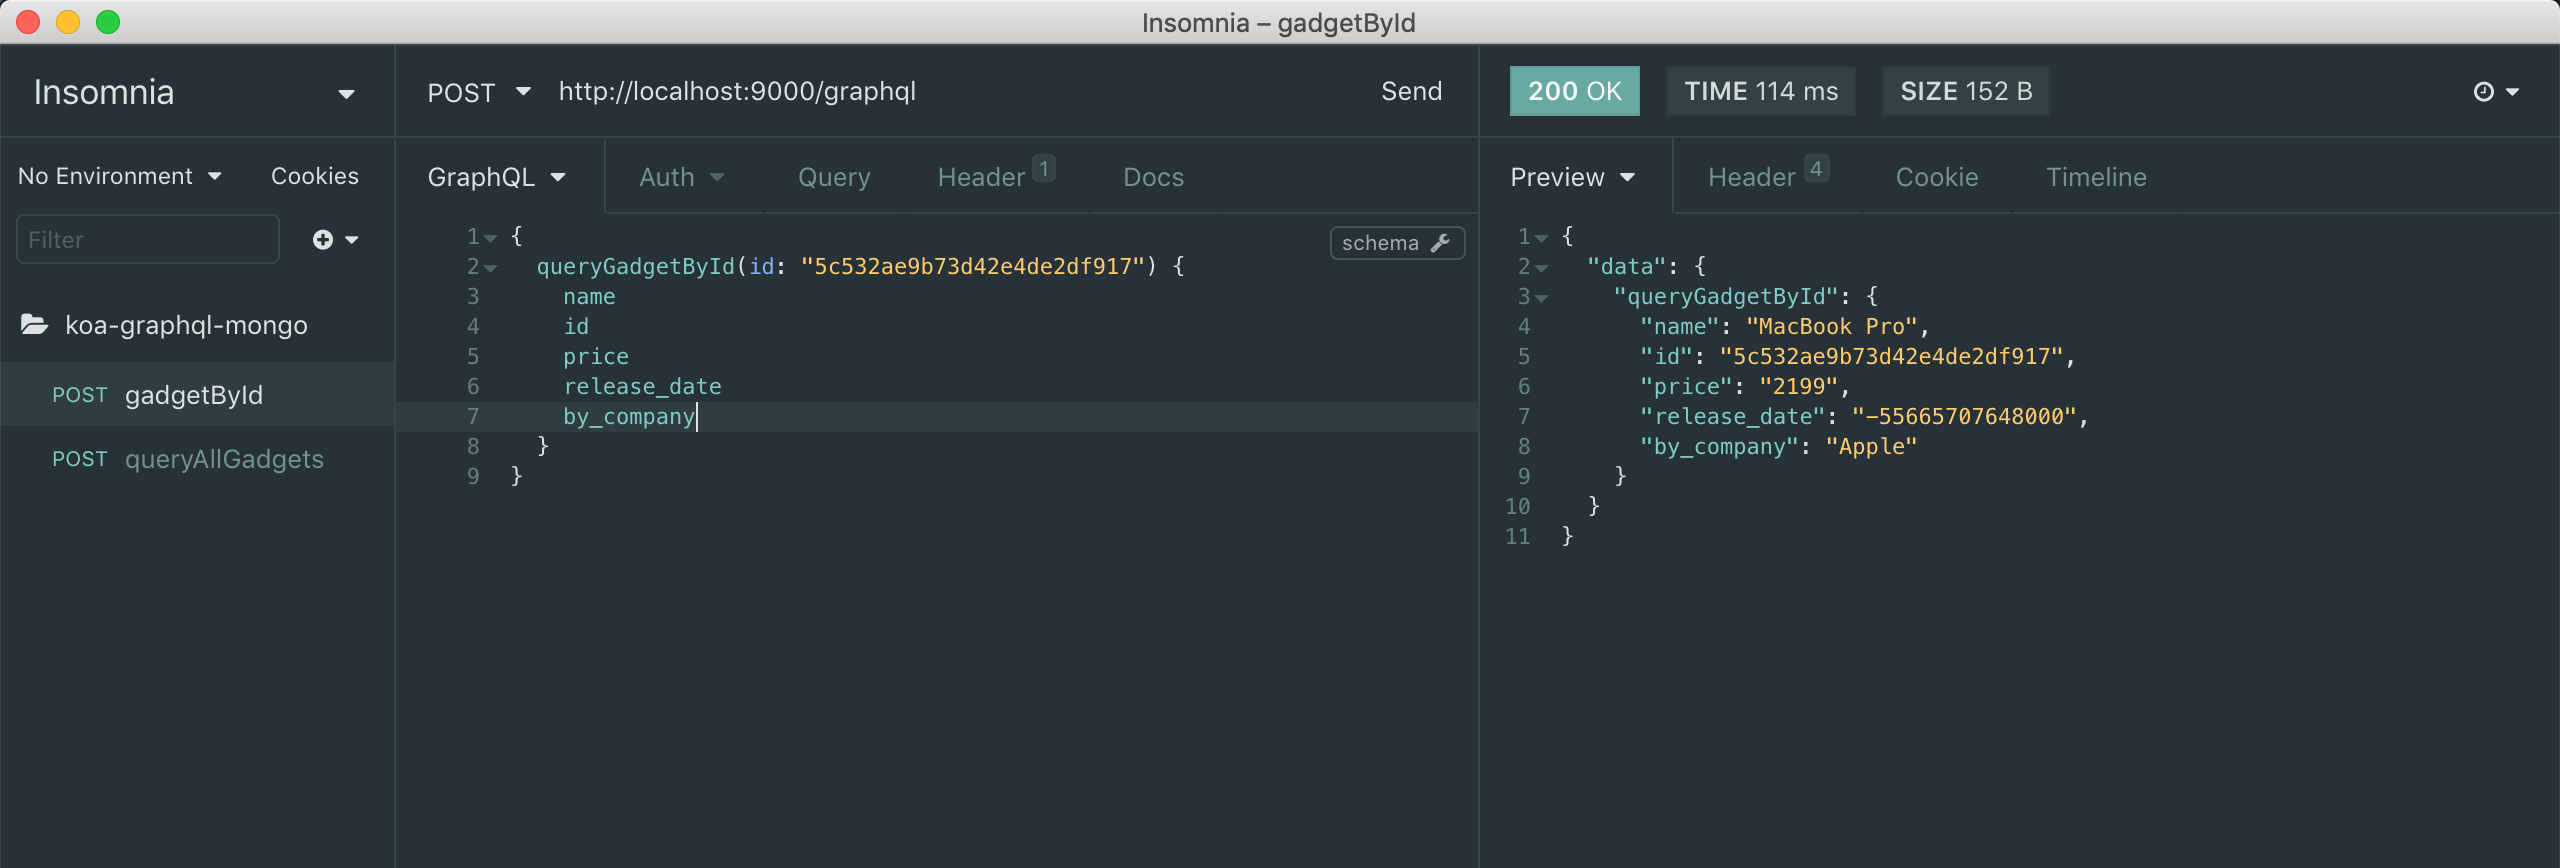
Task: Click release_date in the query editor
Action: (x=642, y=387)
